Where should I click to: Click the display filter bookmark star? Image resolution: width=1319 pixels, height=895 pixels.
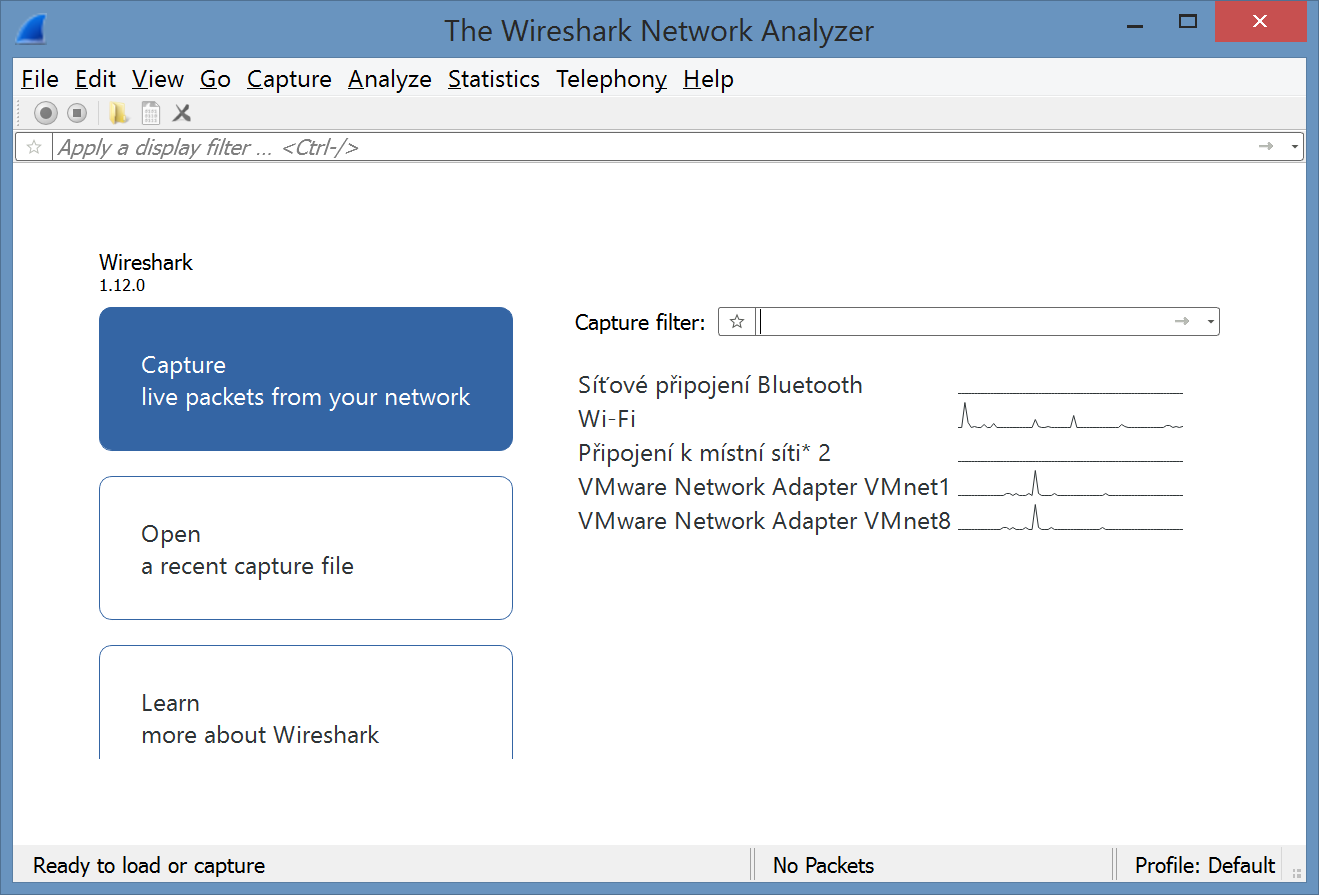coord(34,147)
